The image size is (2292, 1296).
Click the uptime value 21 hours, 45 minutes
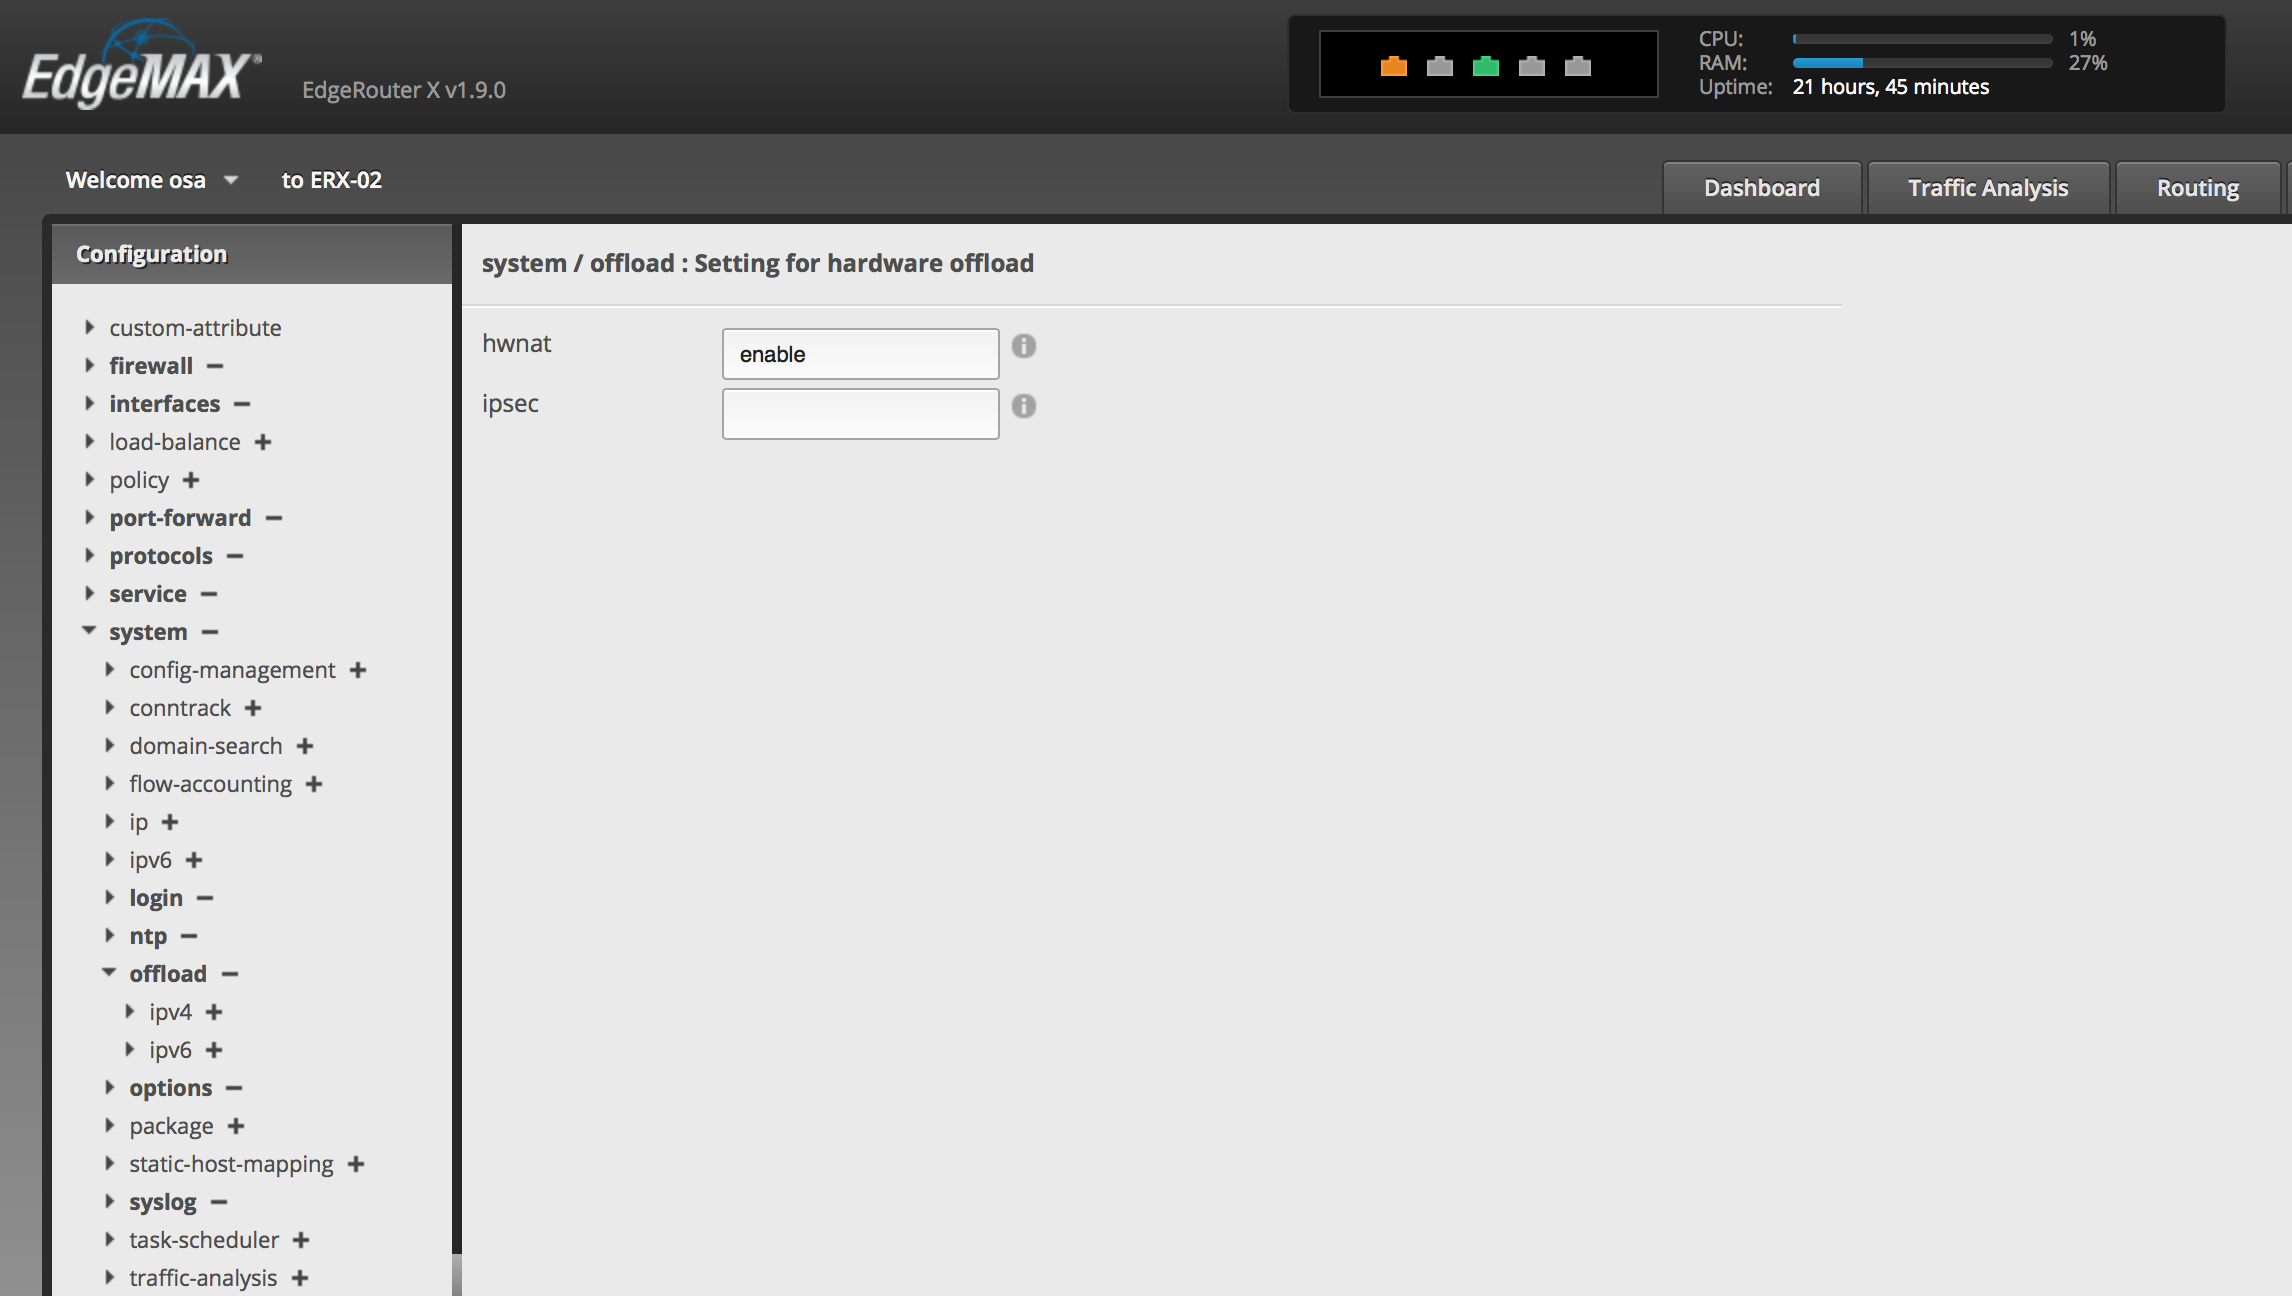1890,87
